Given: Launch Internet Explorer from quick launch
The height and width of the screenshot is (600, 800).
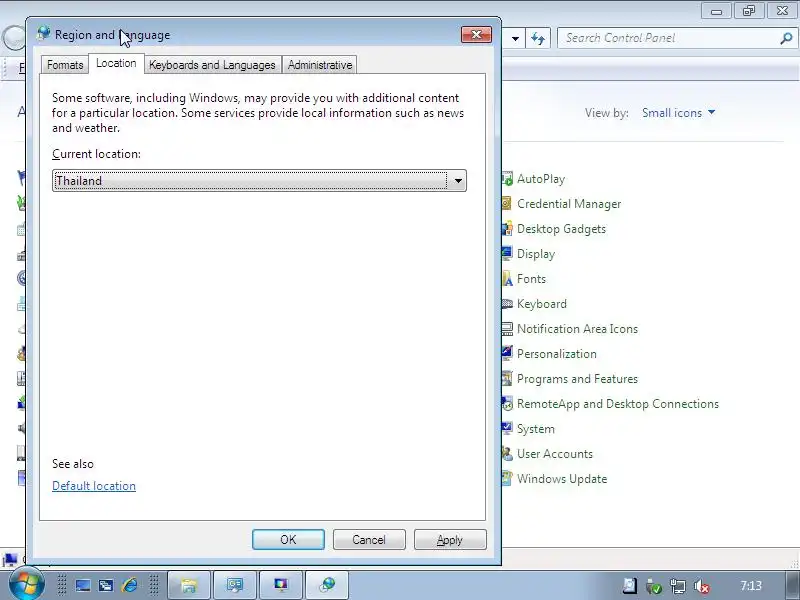Looking at the screenshot, I should (x=130, y=585).
